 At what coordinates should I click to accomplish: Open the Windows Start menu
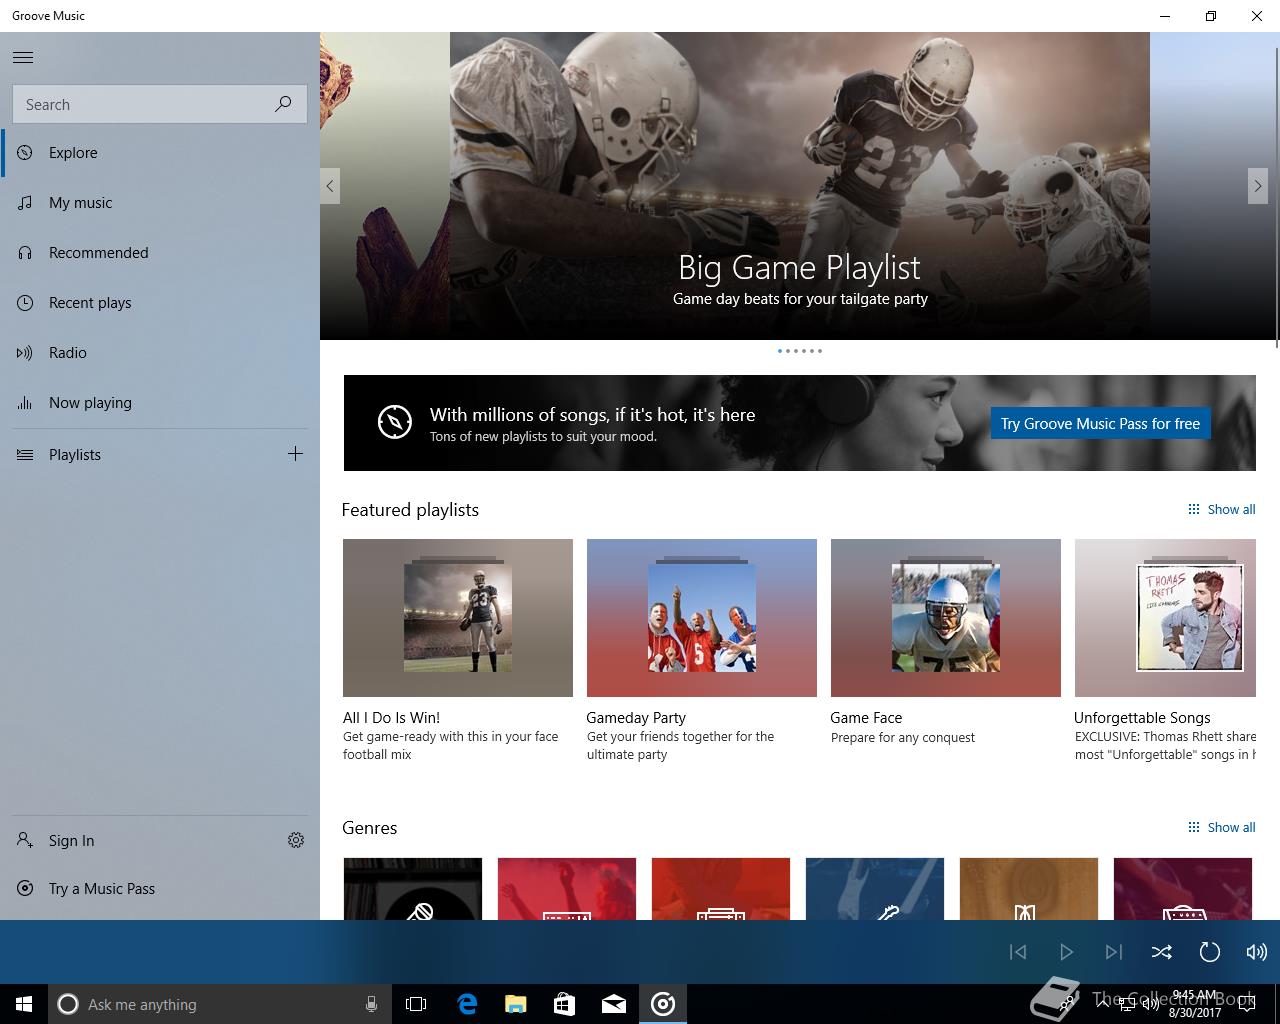click(x=24, y=1004)
